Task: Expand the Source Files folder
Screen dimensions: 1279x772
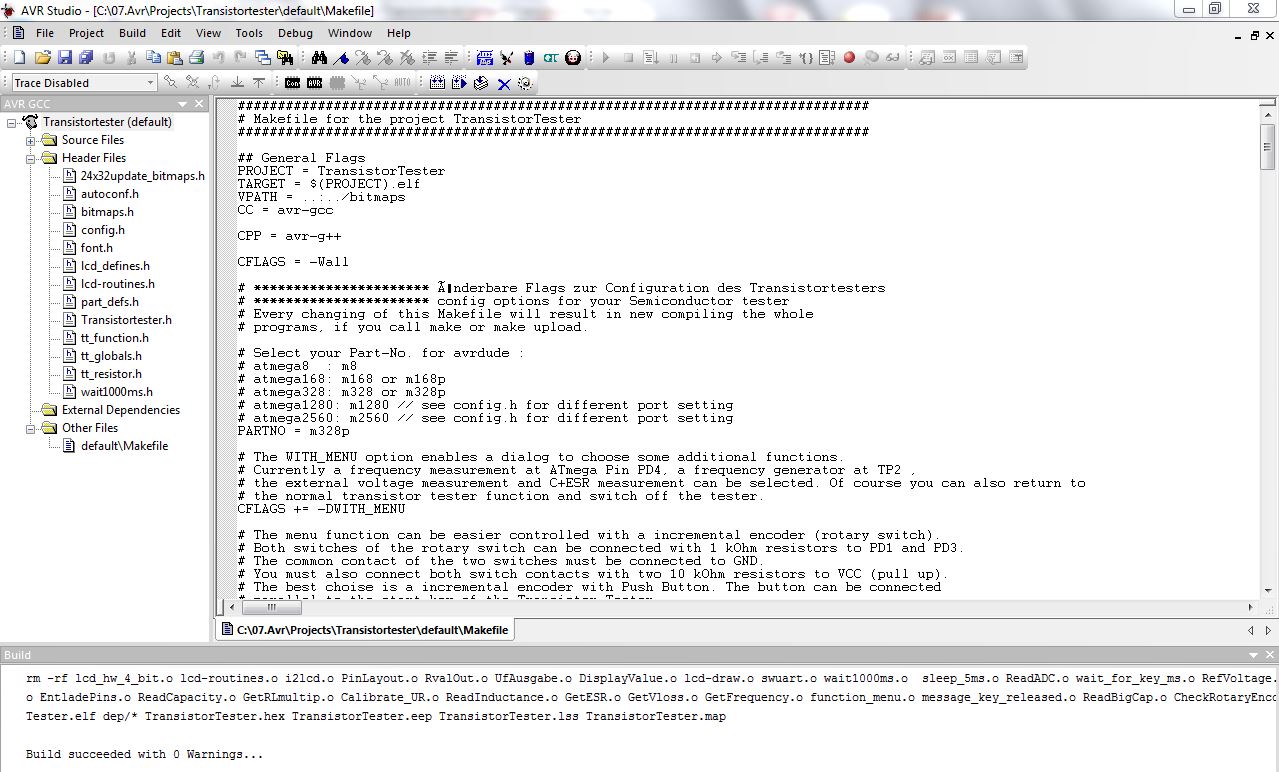Action: coord(31,141)
